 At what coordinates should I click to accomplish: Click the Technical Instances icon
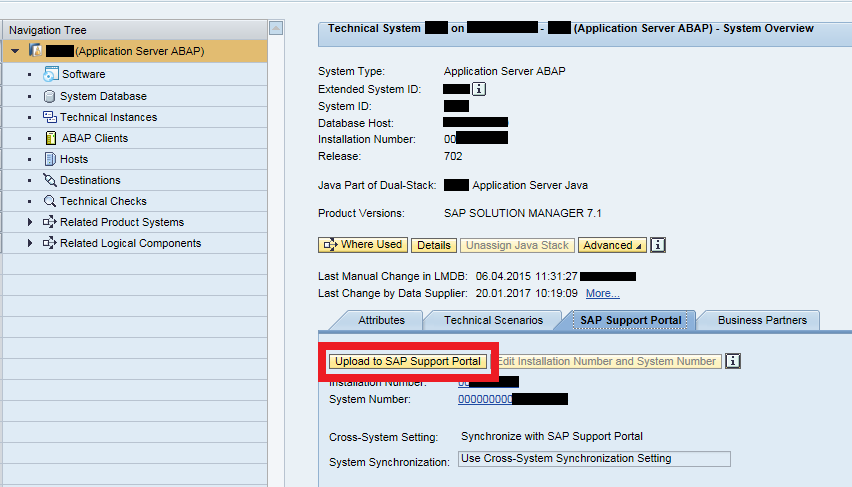49,117
